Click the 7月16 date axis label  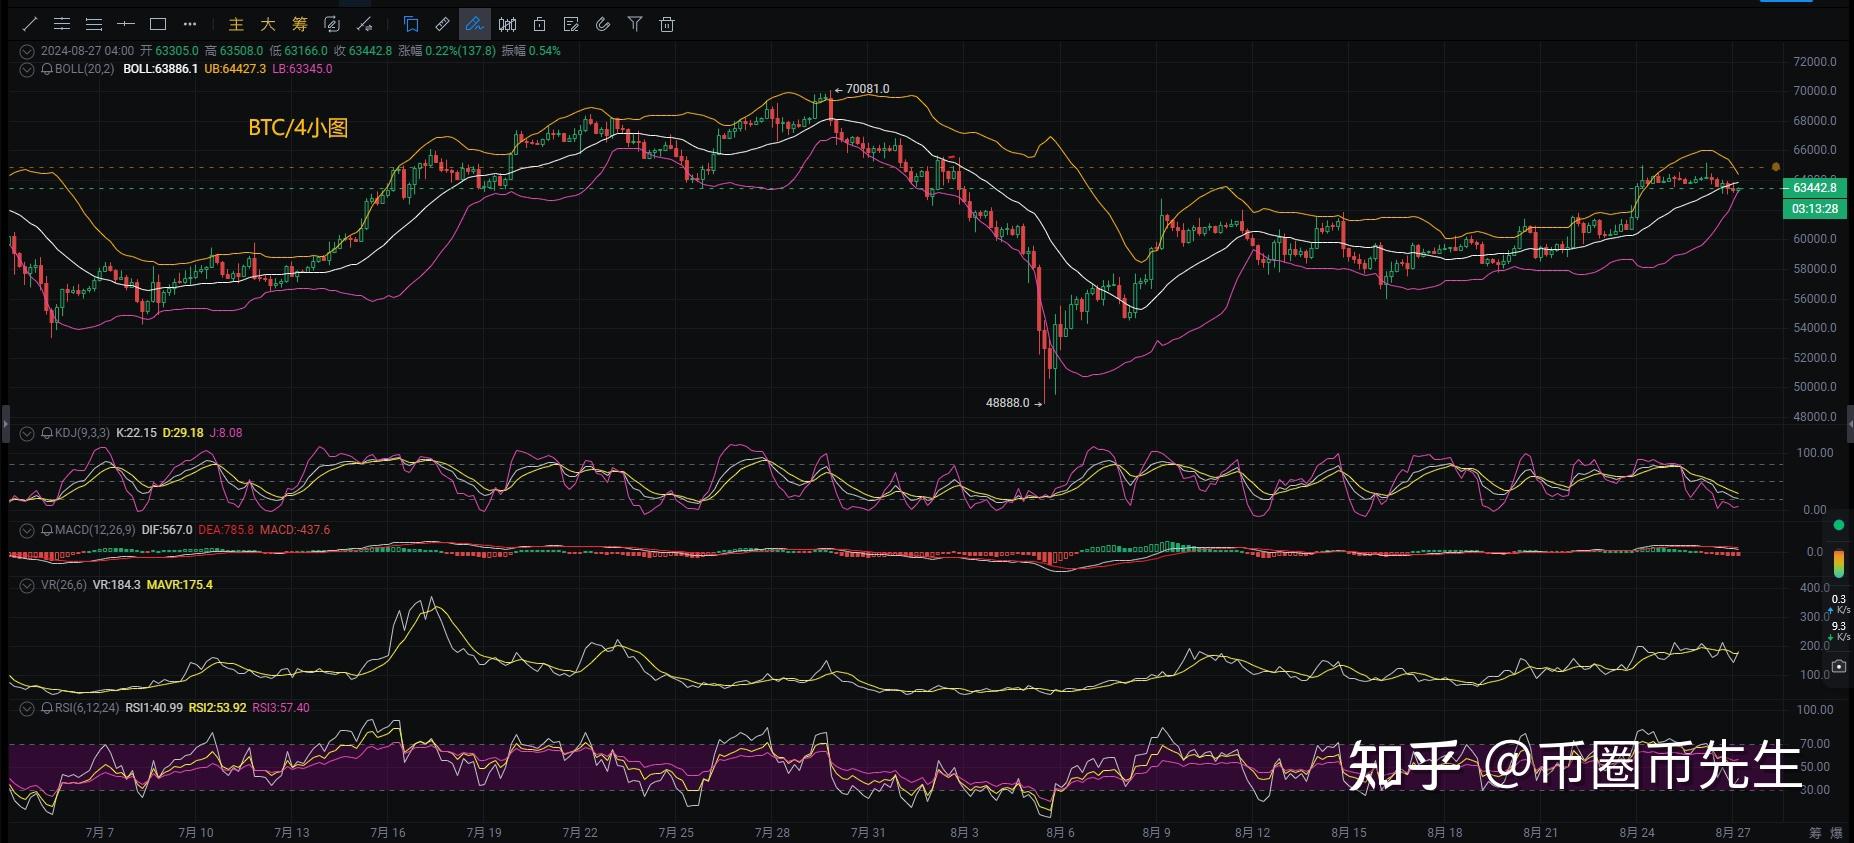pos(388,832)
